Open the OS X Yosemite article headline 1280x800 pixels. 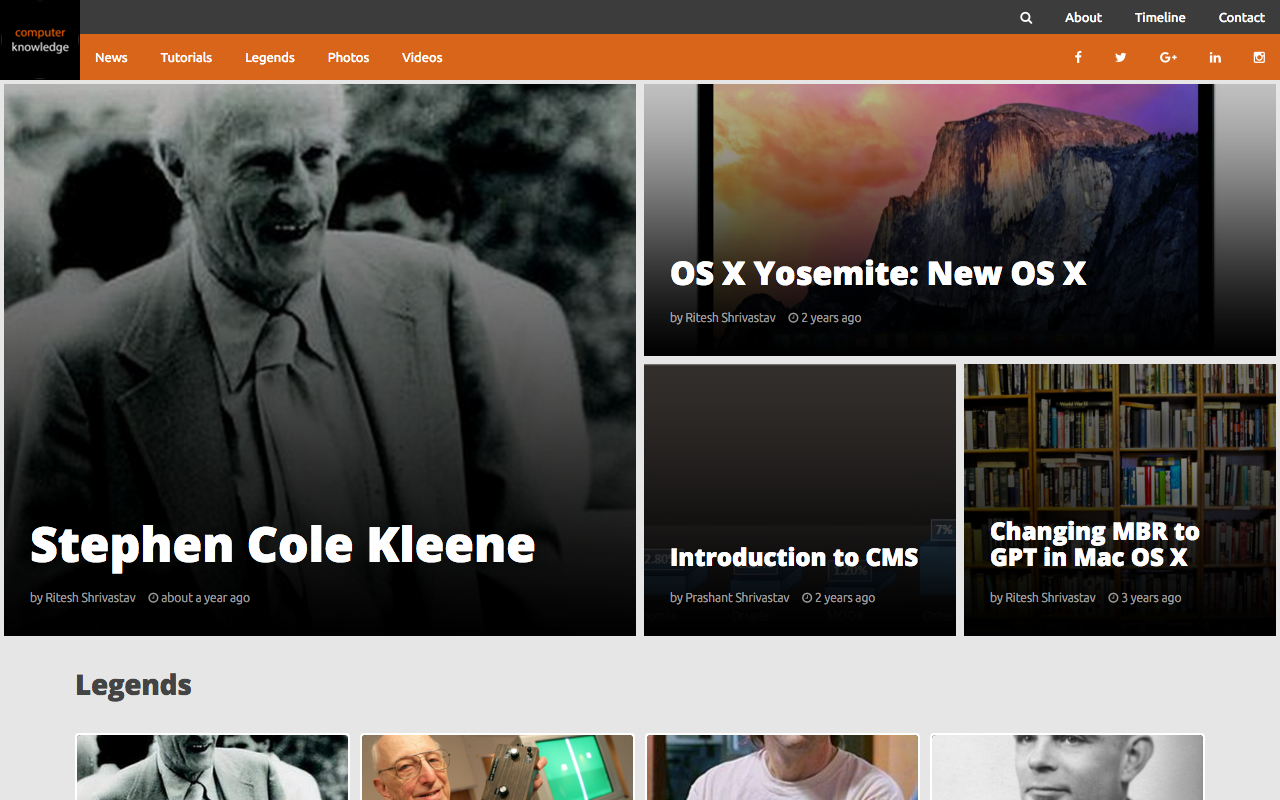point(878,273)
